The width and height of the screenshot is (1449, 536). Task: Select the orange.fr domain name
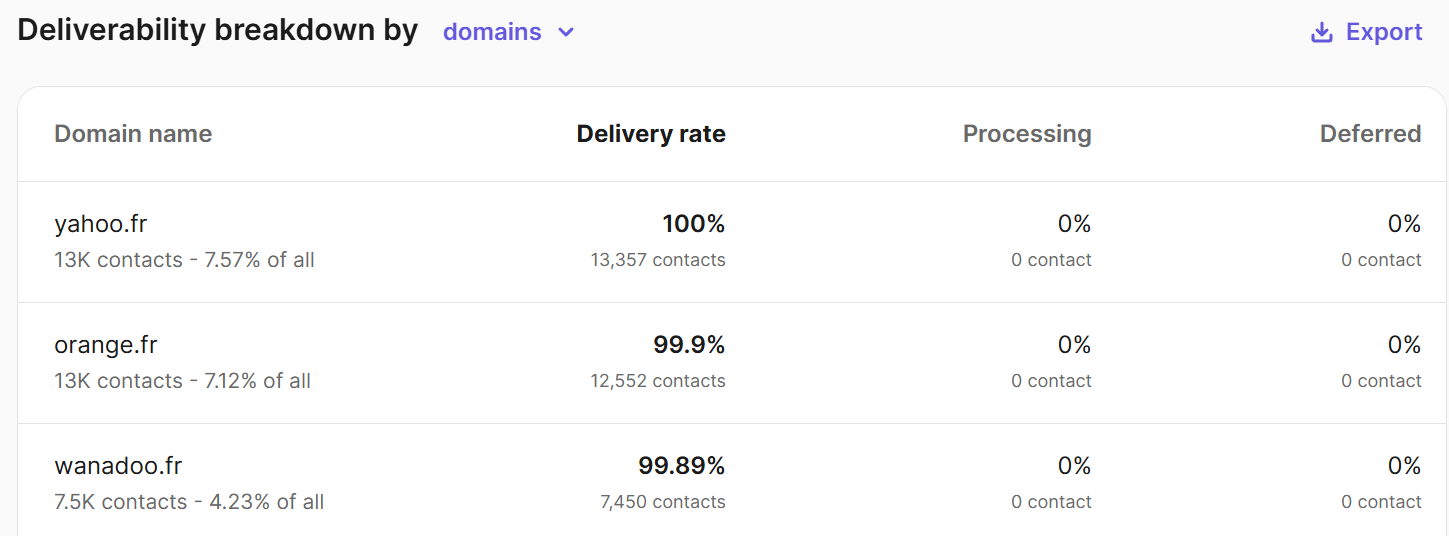click(106, 345)
